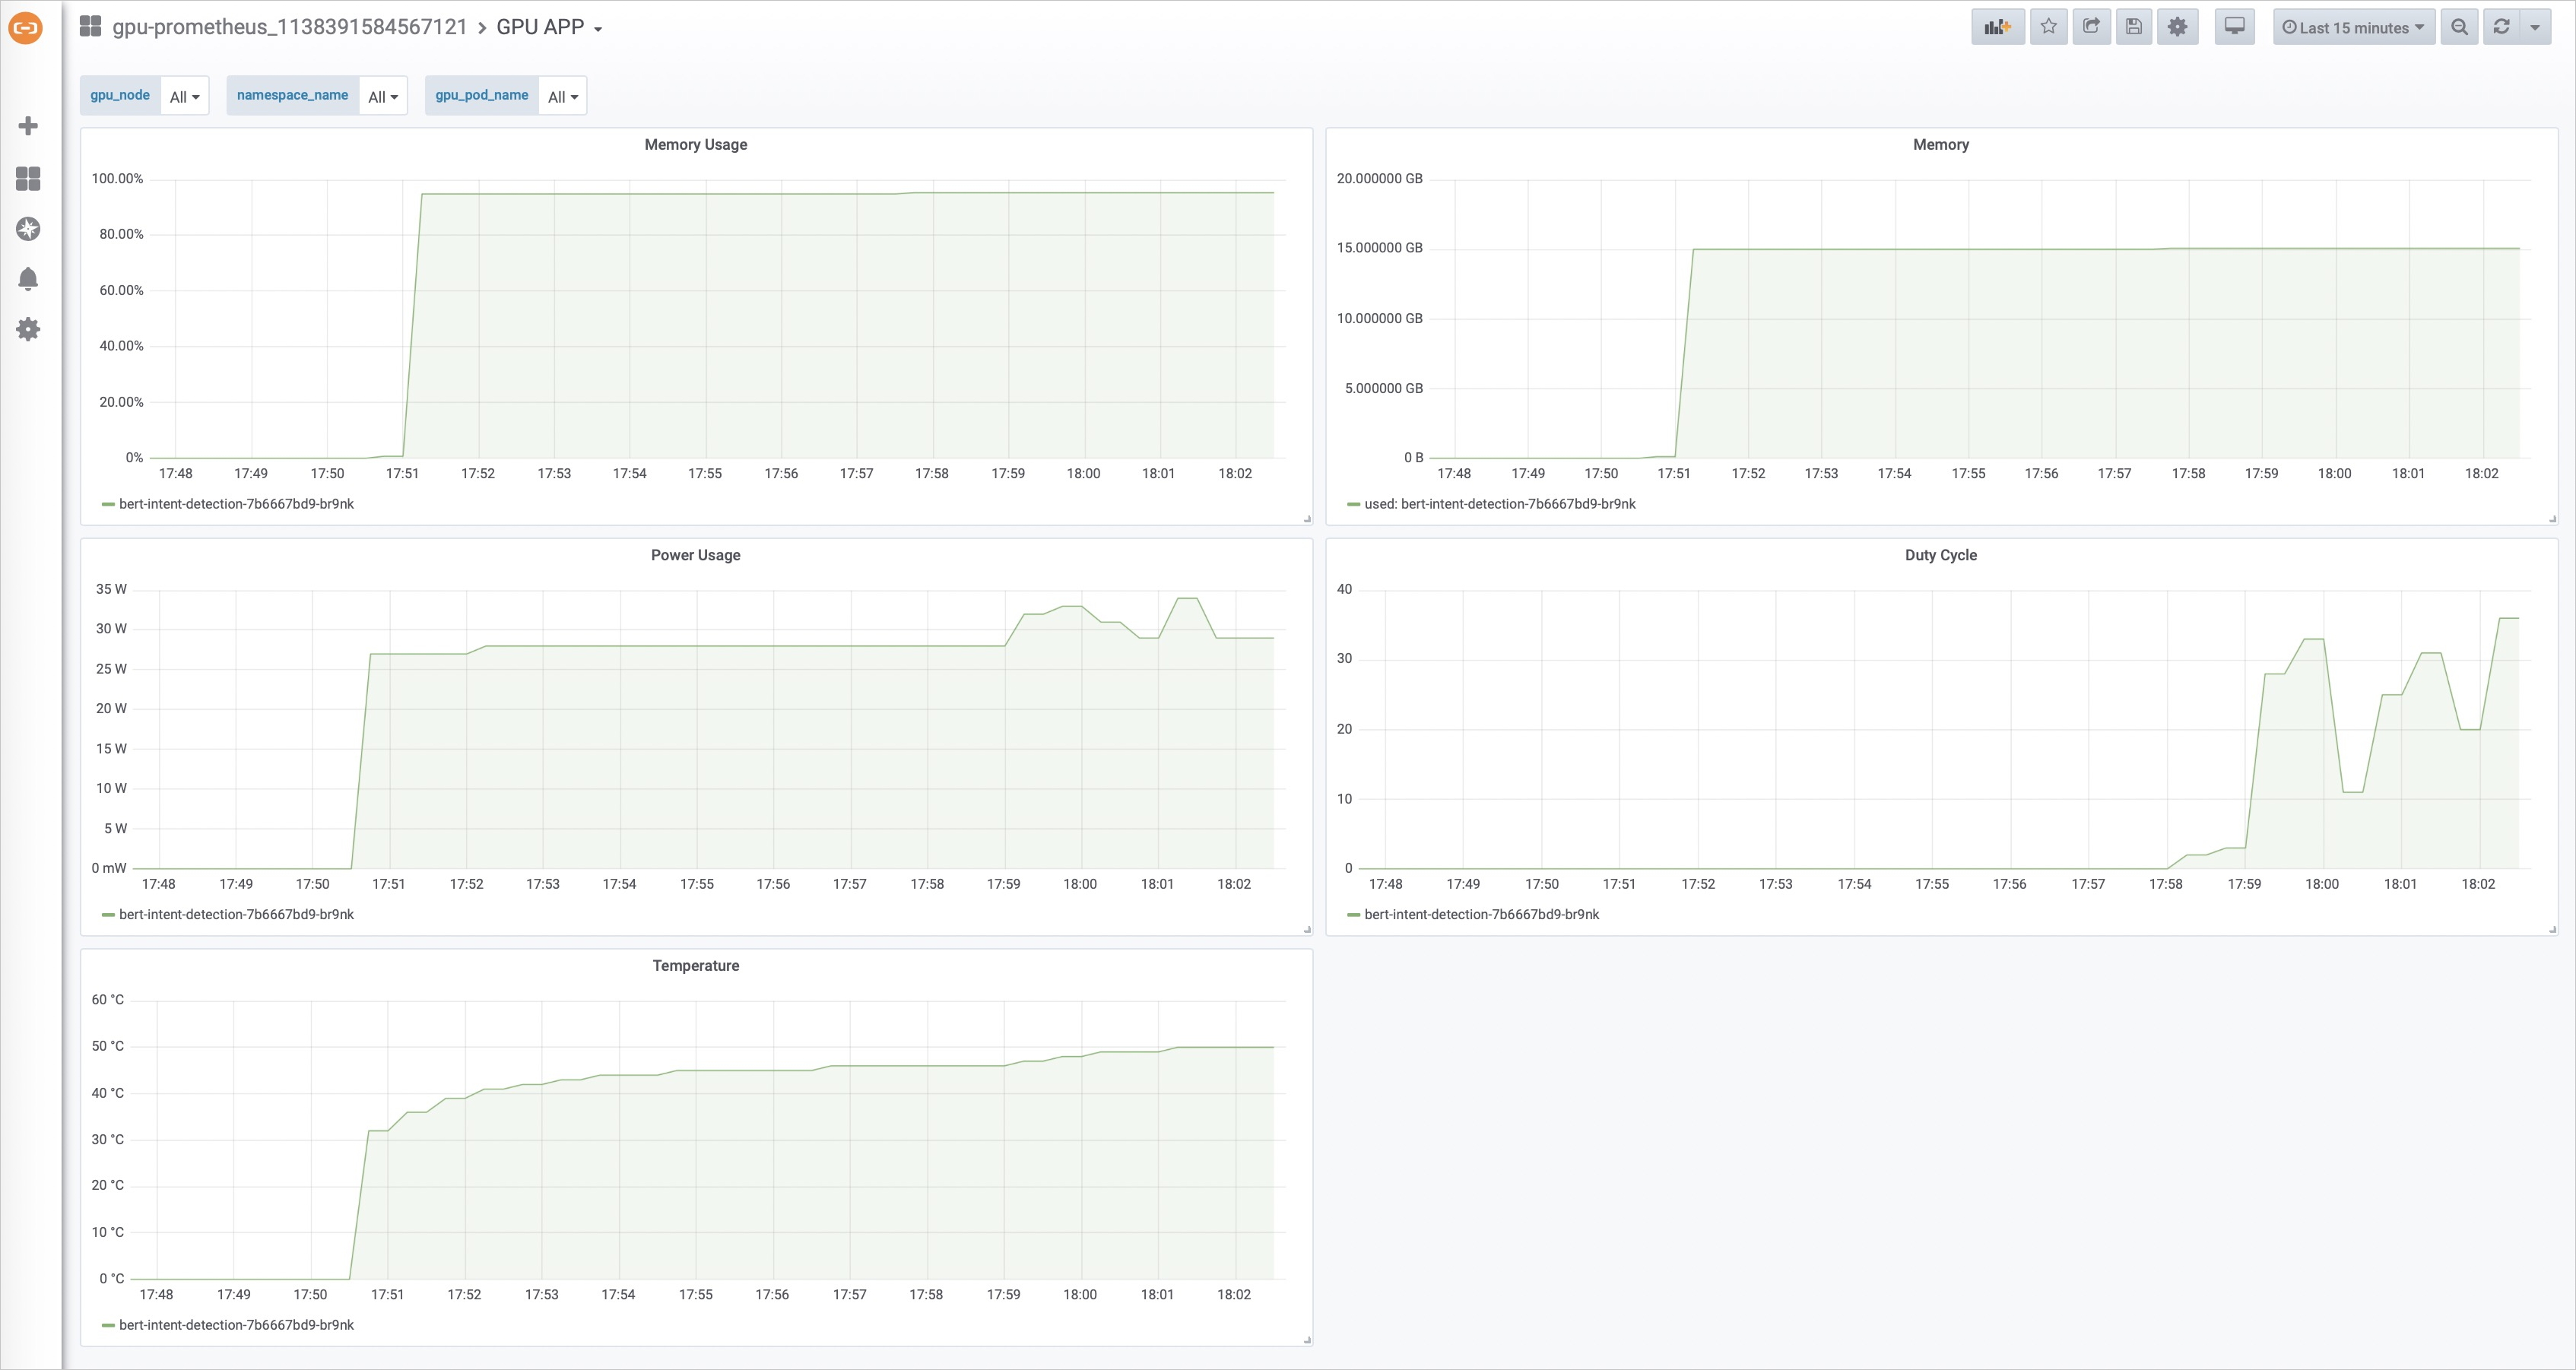Image resolution: width=2576 pixels, height=1370 pixels.
Task: Expand the gpu_pod_name All dropdown
Action: [x=562, y=96]
